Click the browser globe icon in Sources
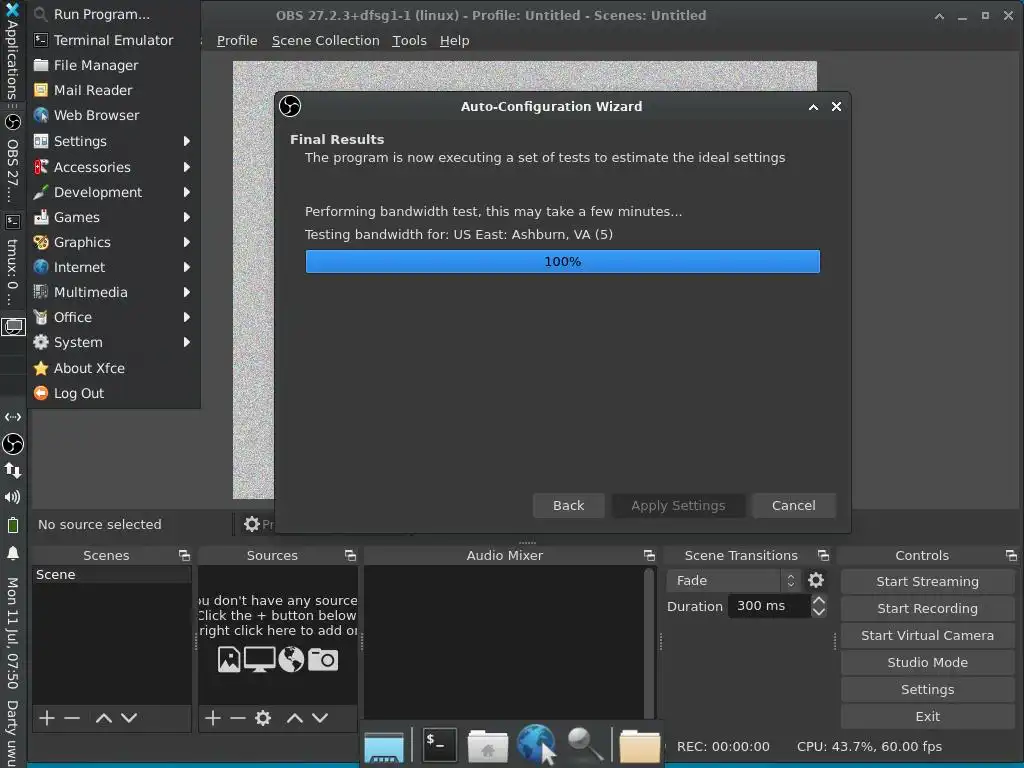 tap(291, 659)
